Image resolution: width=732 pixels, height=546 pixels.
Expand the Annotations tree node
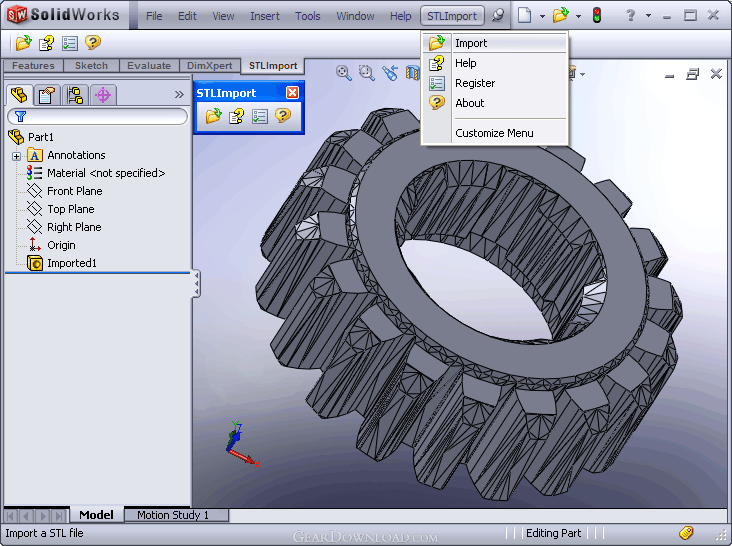tap(16, 156)
